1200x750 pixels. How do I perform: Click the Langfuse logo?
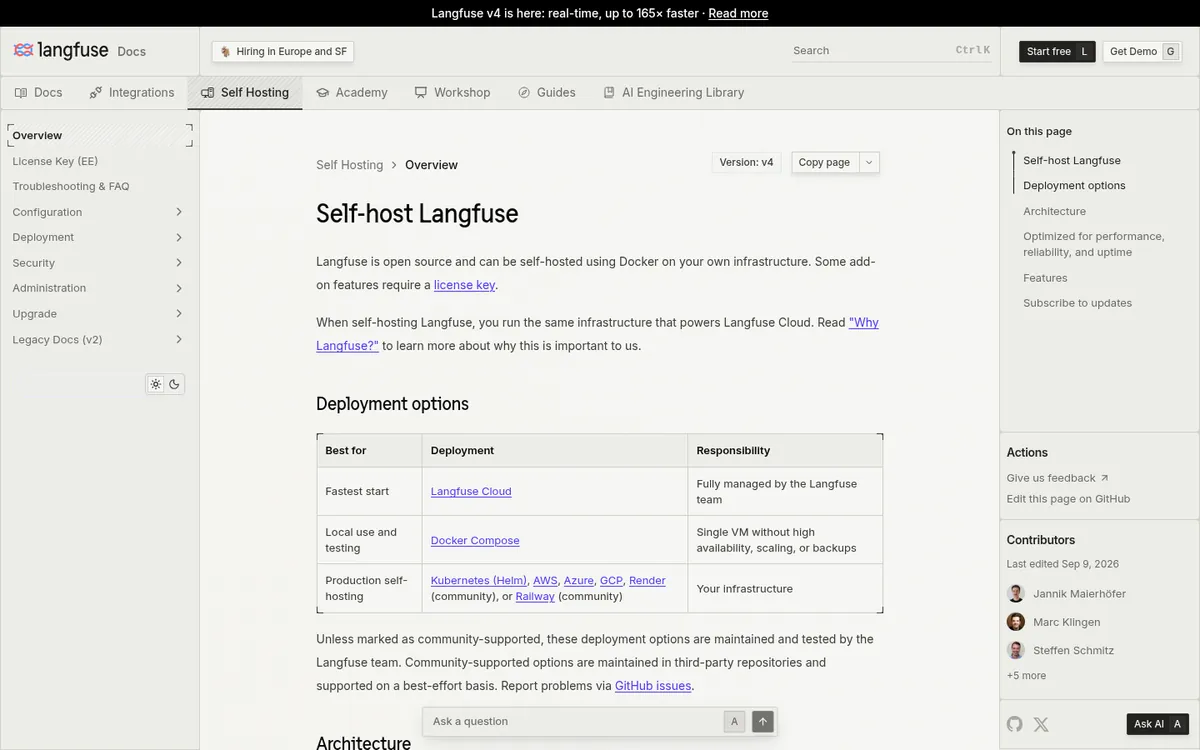(61, 50)
